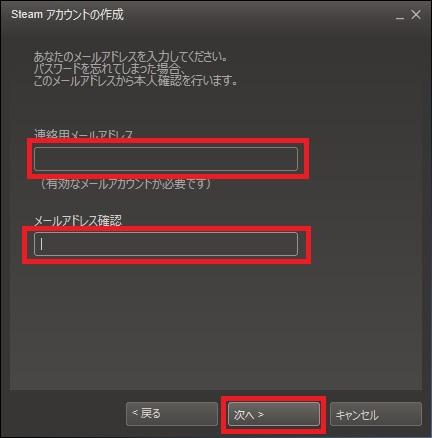Screen dimensions: 432x438
Task: Go back with the < 戻る button
Action: point(172,414)
